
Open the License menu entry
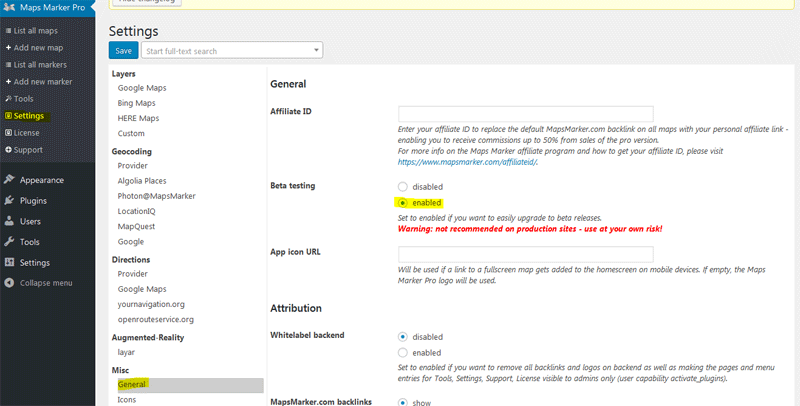[27, 133]
